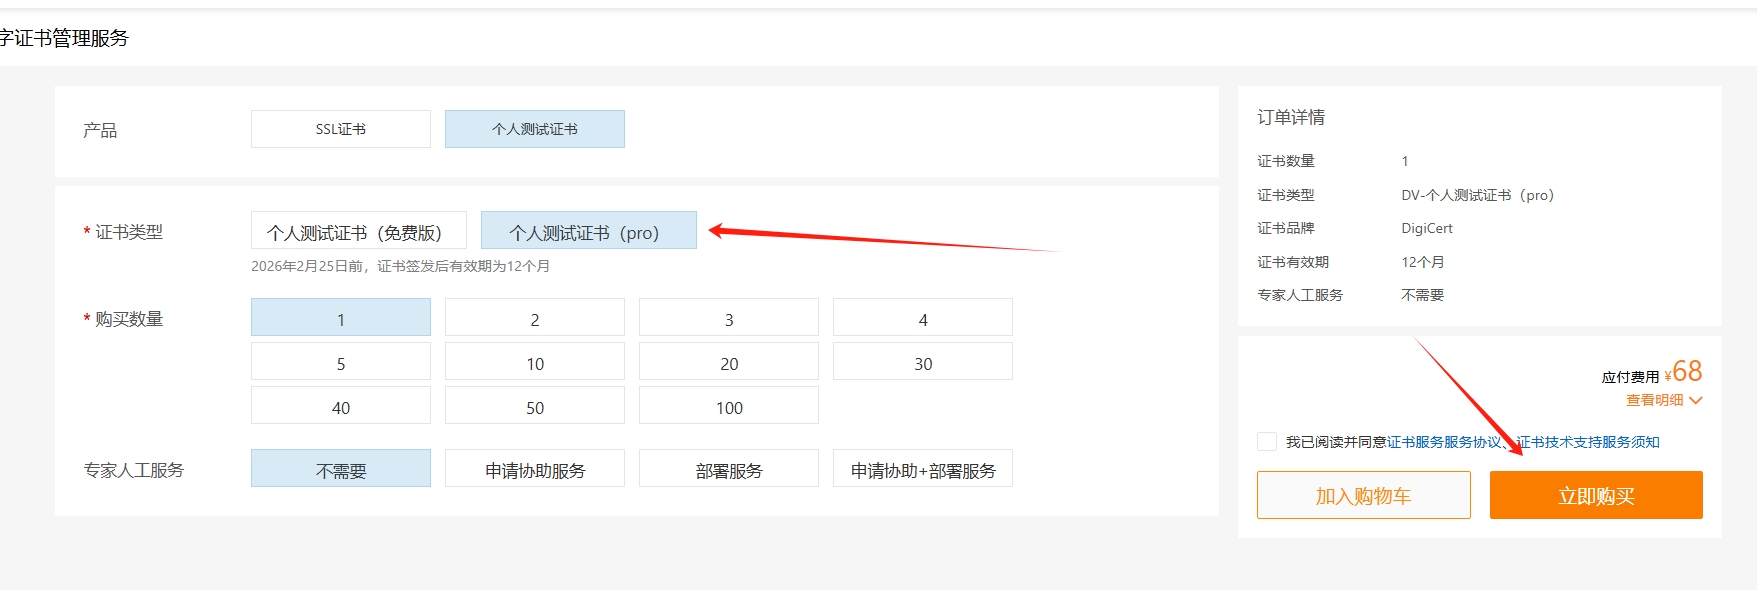Select 申请协助+部署服务 expert service option
The height and width of the screenshot is (590, 1757).
(922, 469)
